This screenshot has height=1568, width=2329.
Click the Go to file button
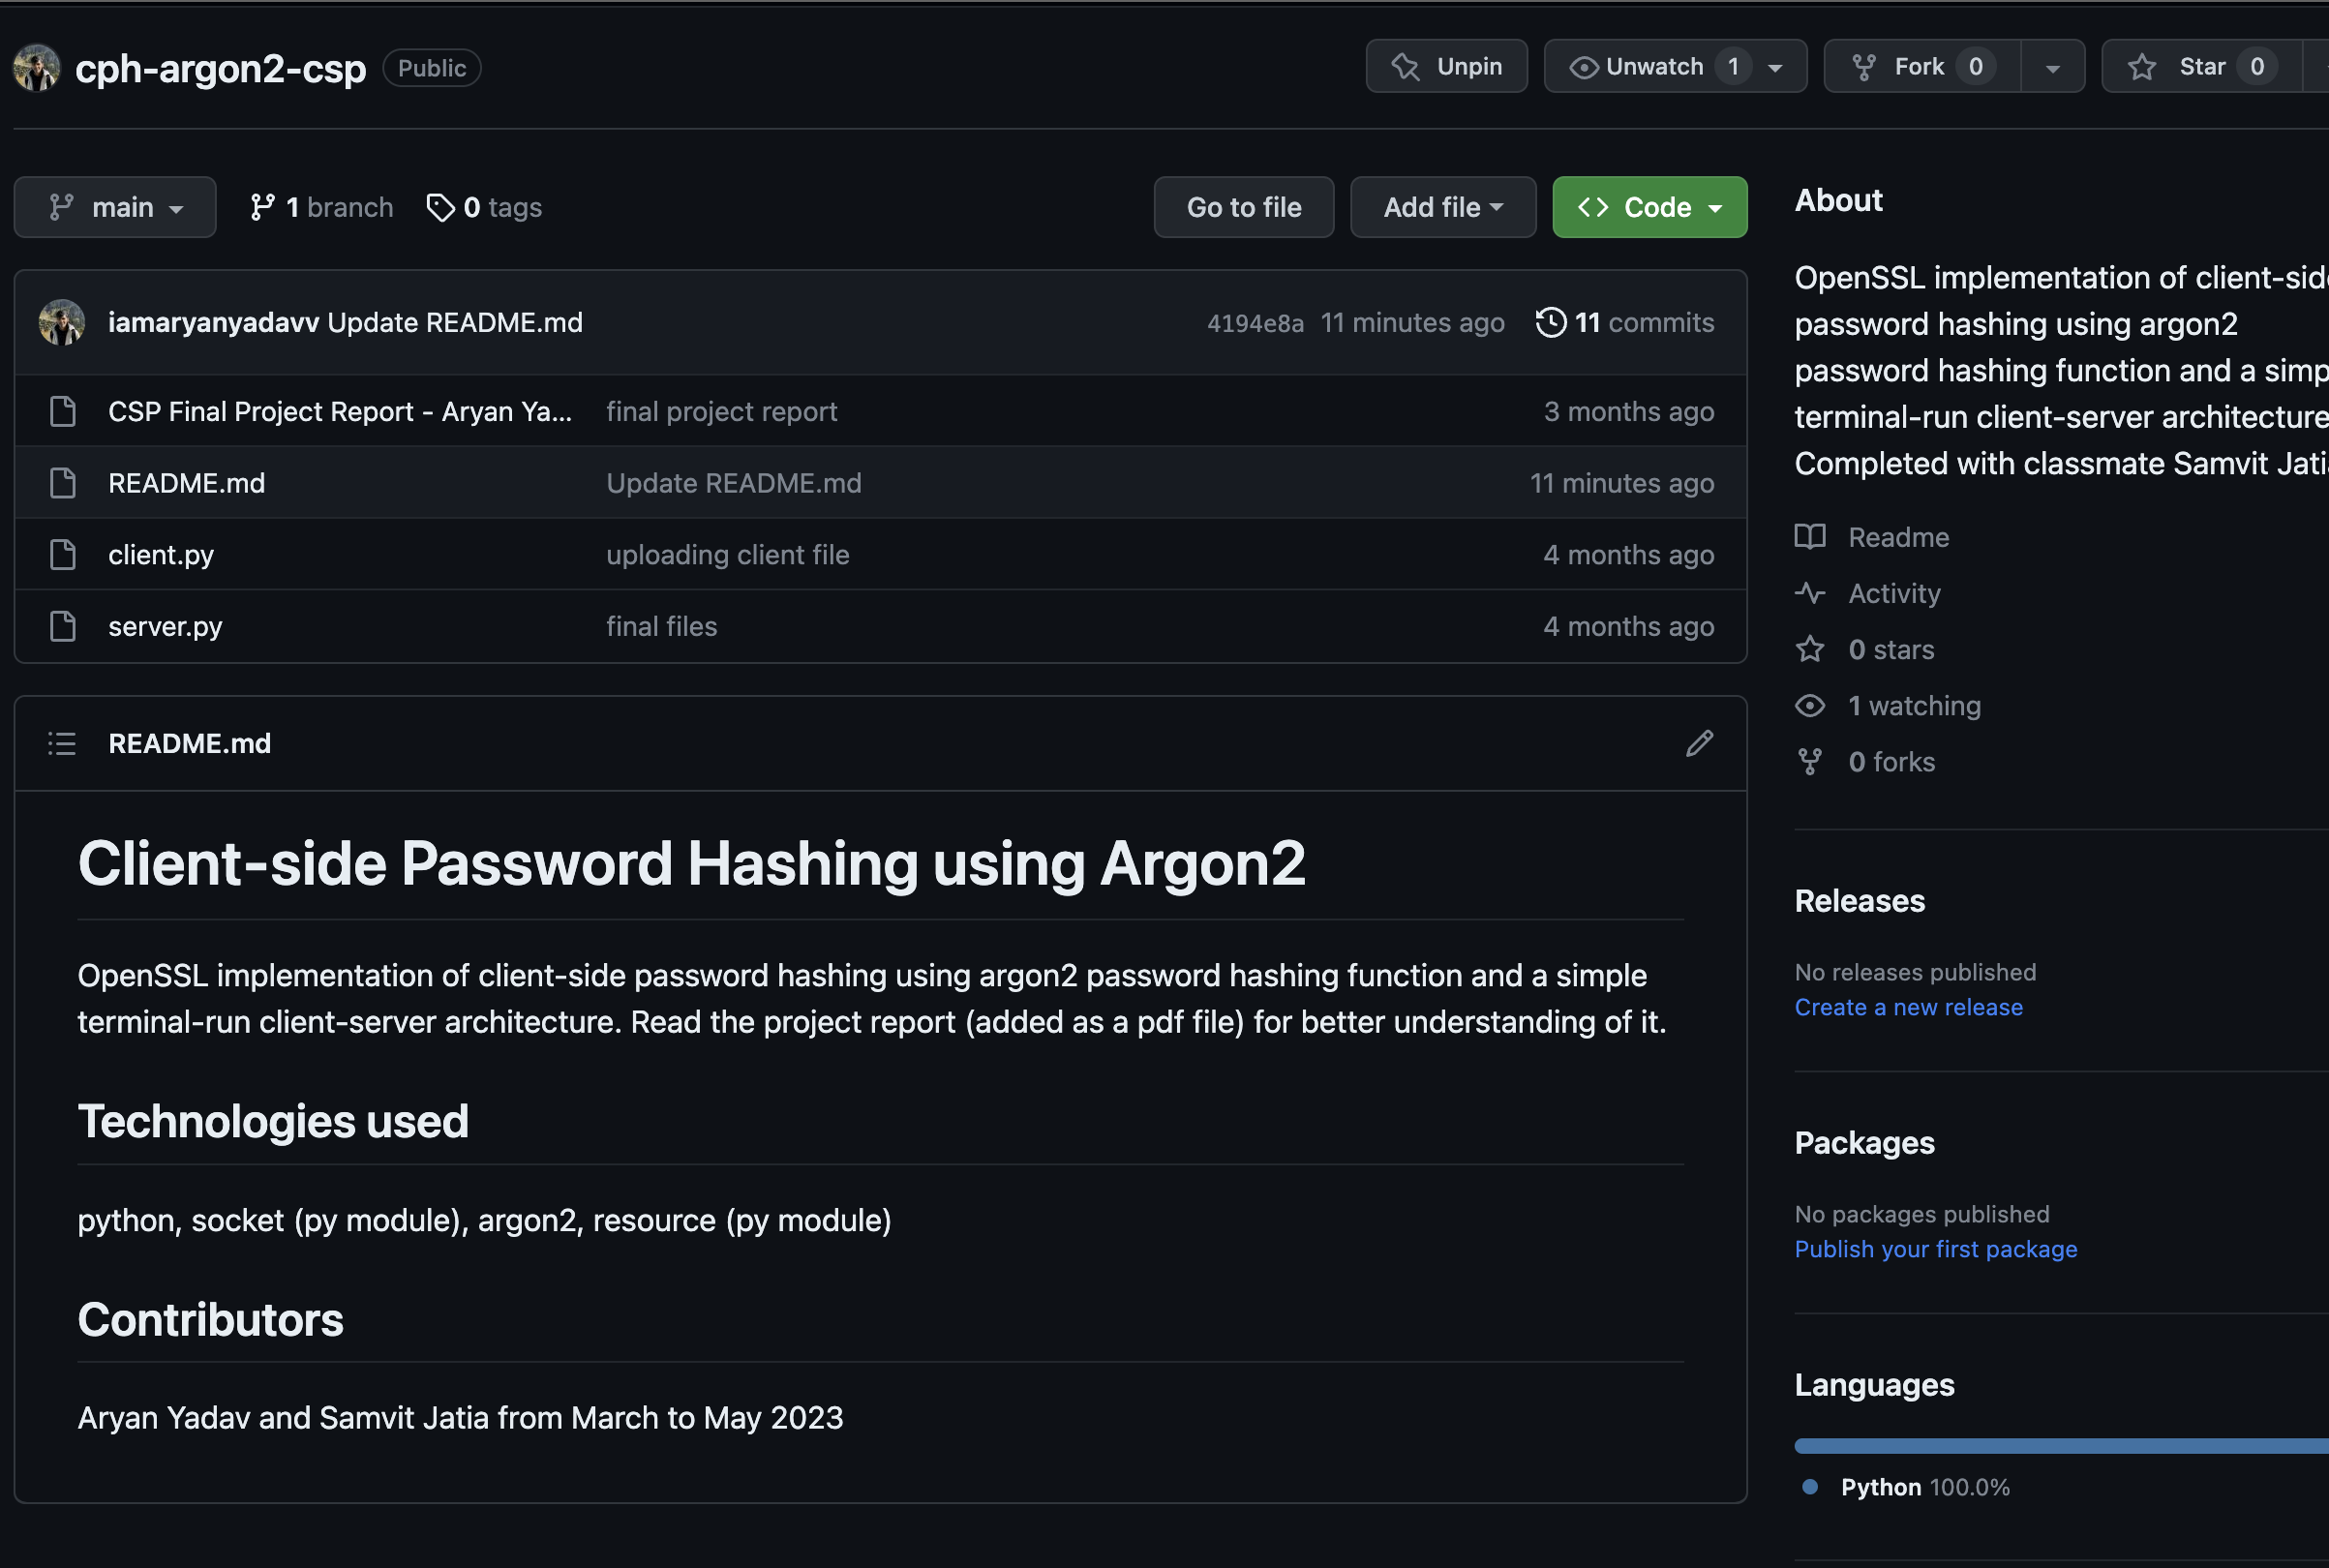1243,207
